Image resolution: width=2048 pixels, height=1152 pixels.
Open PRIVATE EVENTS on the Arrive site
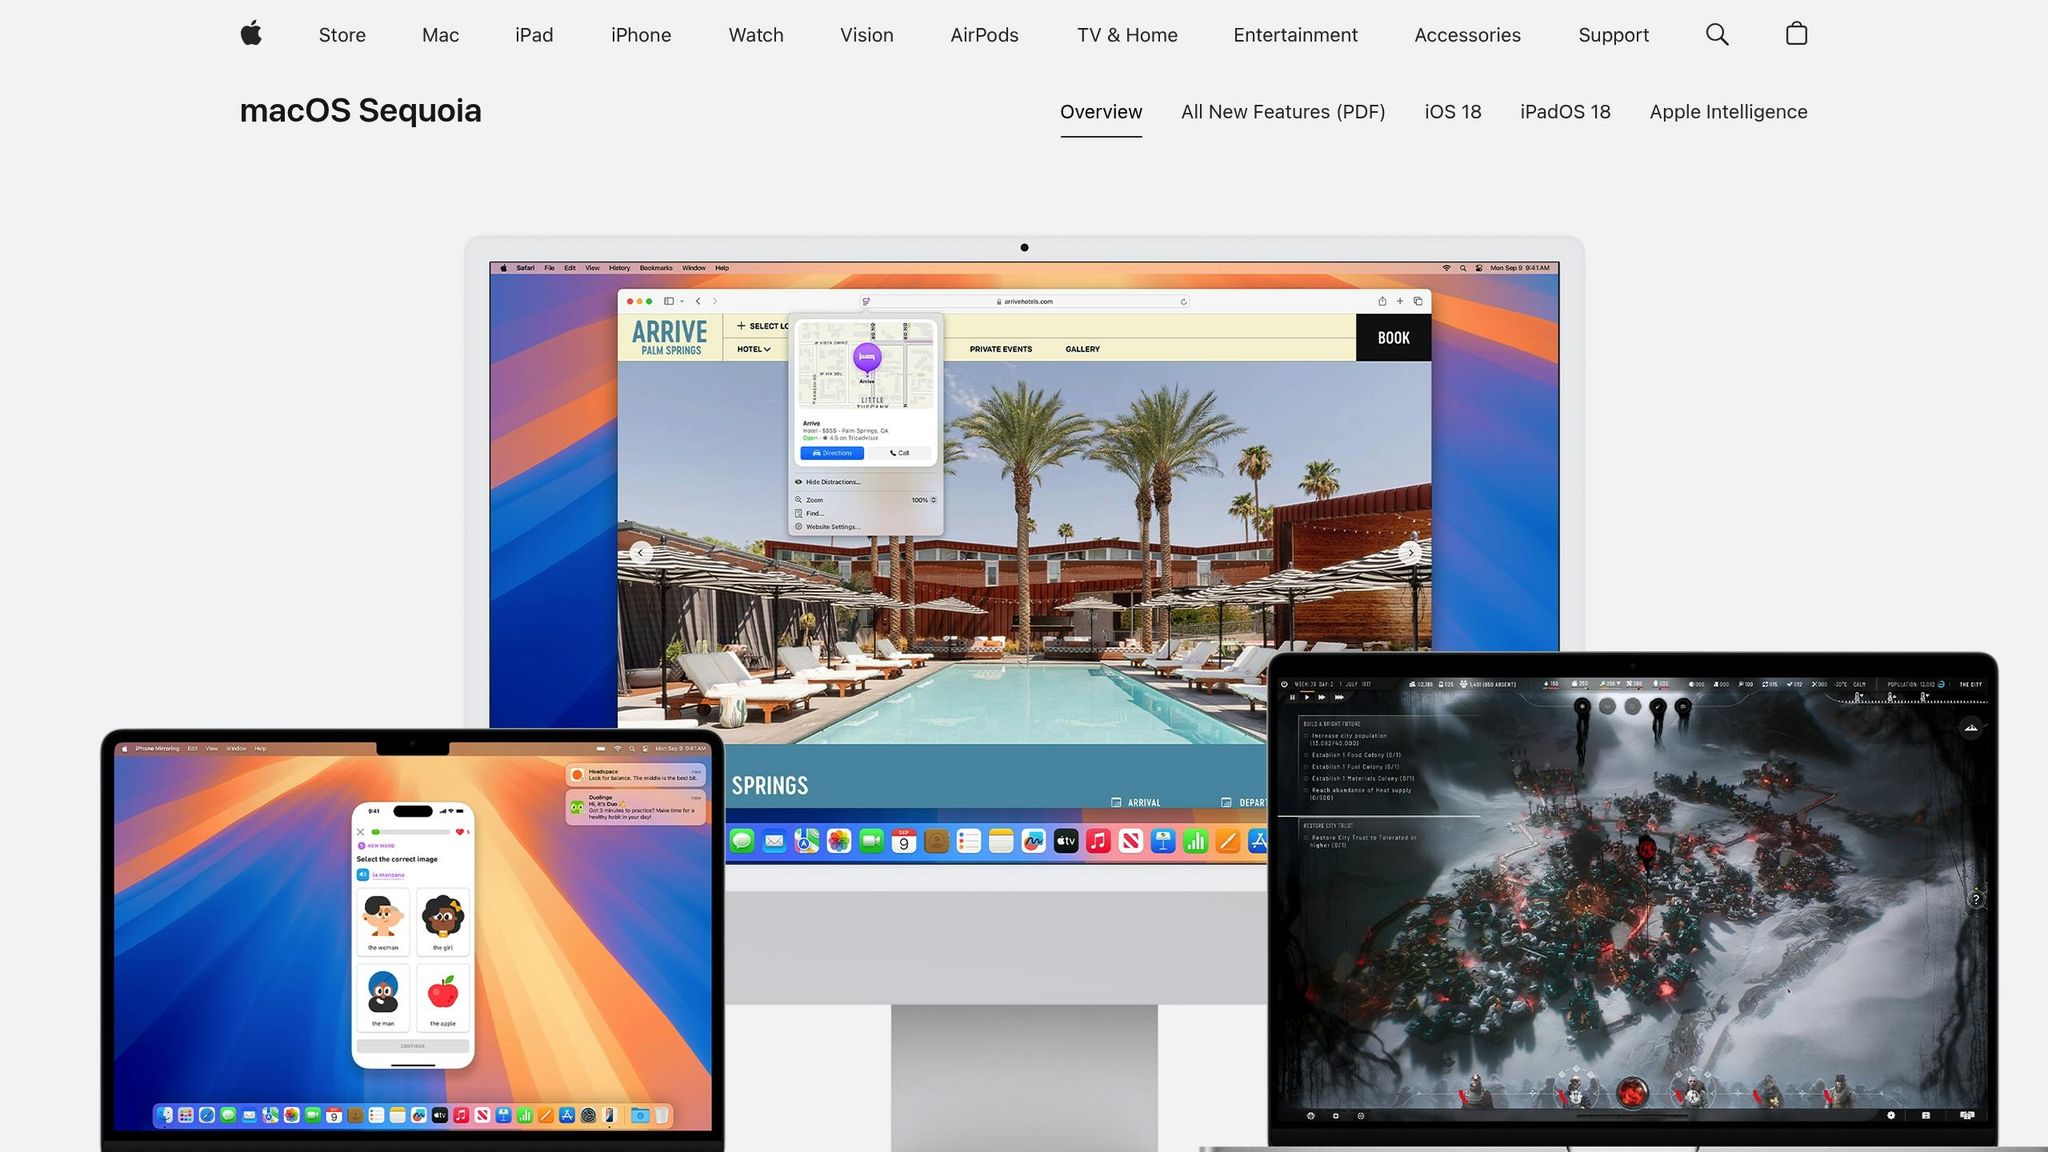tap(1001, 349)
